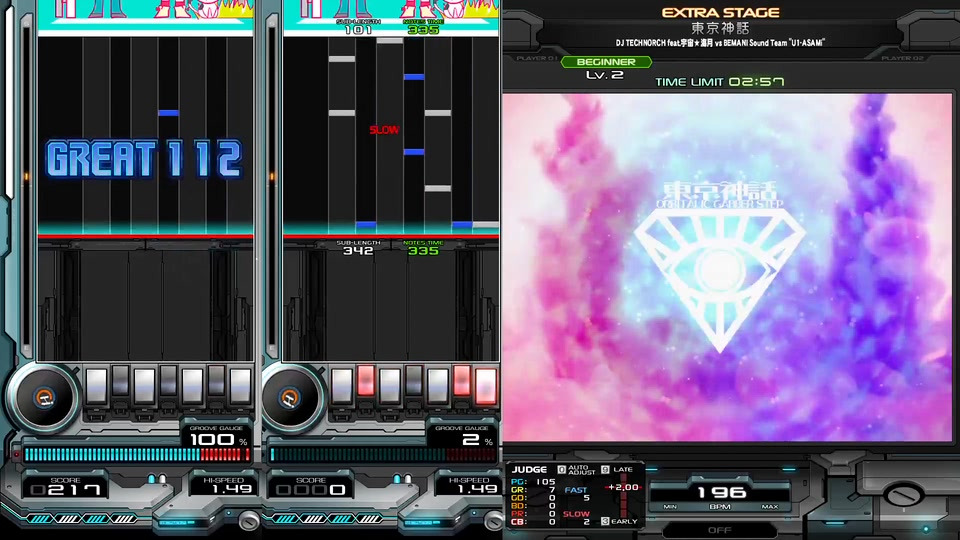Tap Player 2's fourth key (black)
The height and width of the screenshot is (540, 960).
414,381
